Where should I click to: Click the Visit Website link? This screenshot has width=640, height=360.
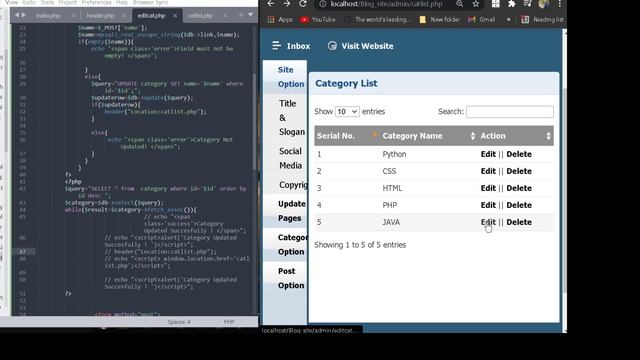360,46
